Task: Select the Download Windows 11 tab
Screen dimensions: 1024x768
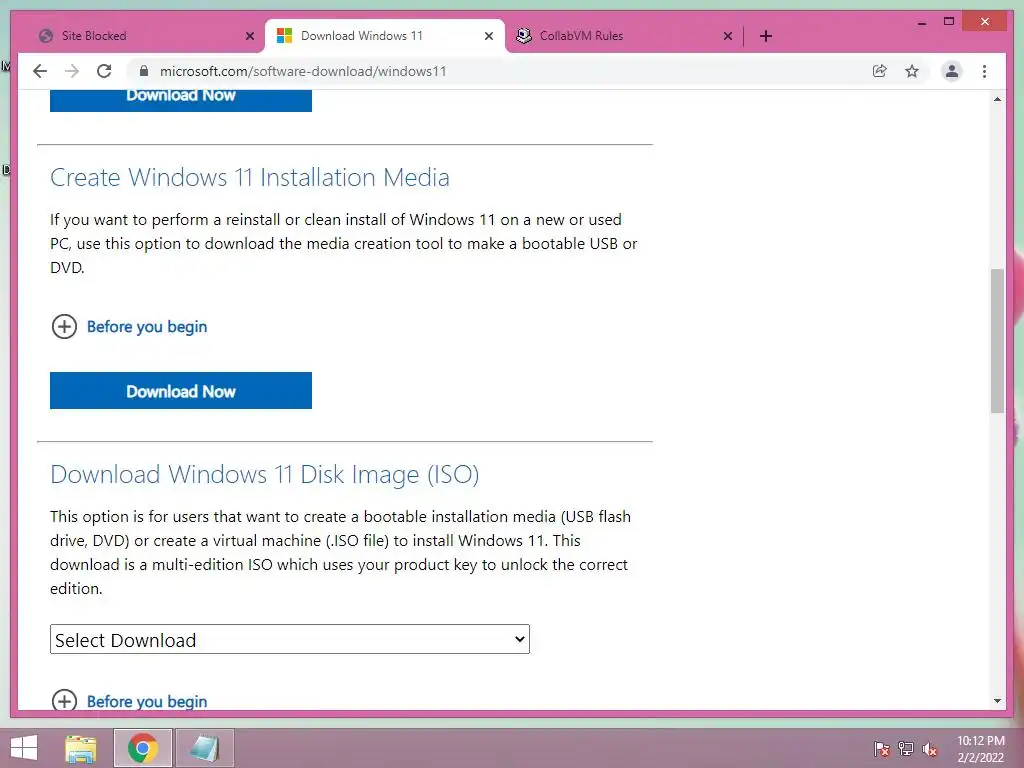Action: (x=384, y=36)
